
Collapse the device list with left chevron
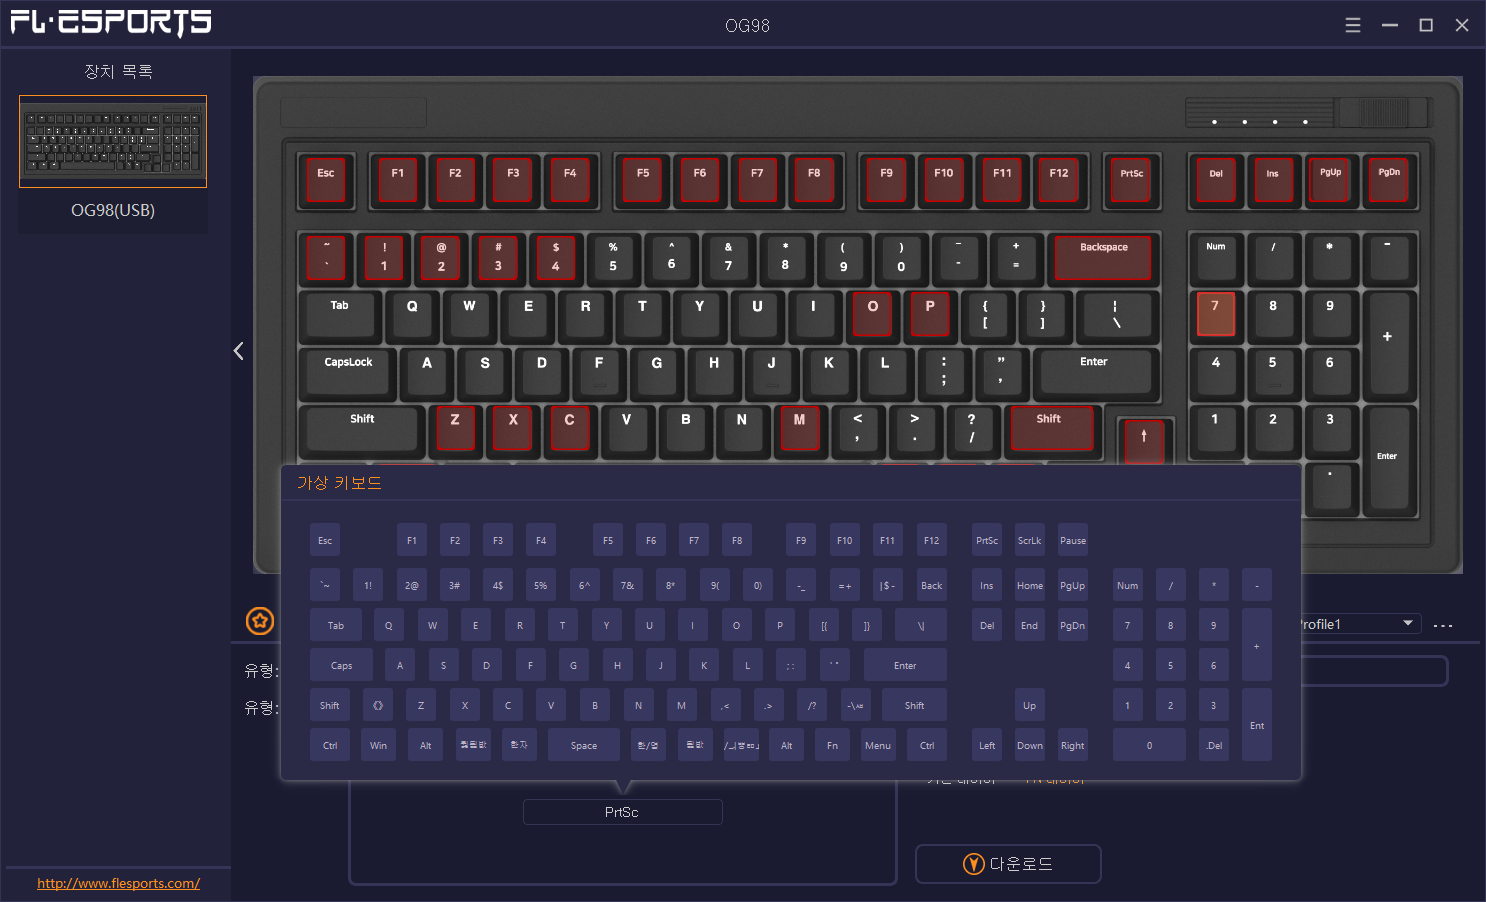(x=238, y=351)
